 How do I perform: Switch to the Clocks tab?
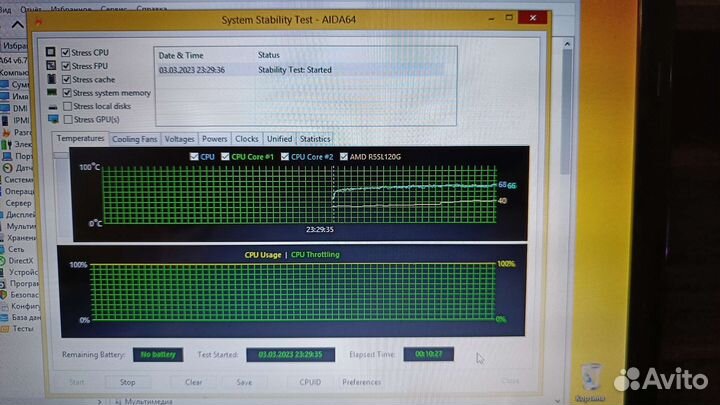pos(247,139)
